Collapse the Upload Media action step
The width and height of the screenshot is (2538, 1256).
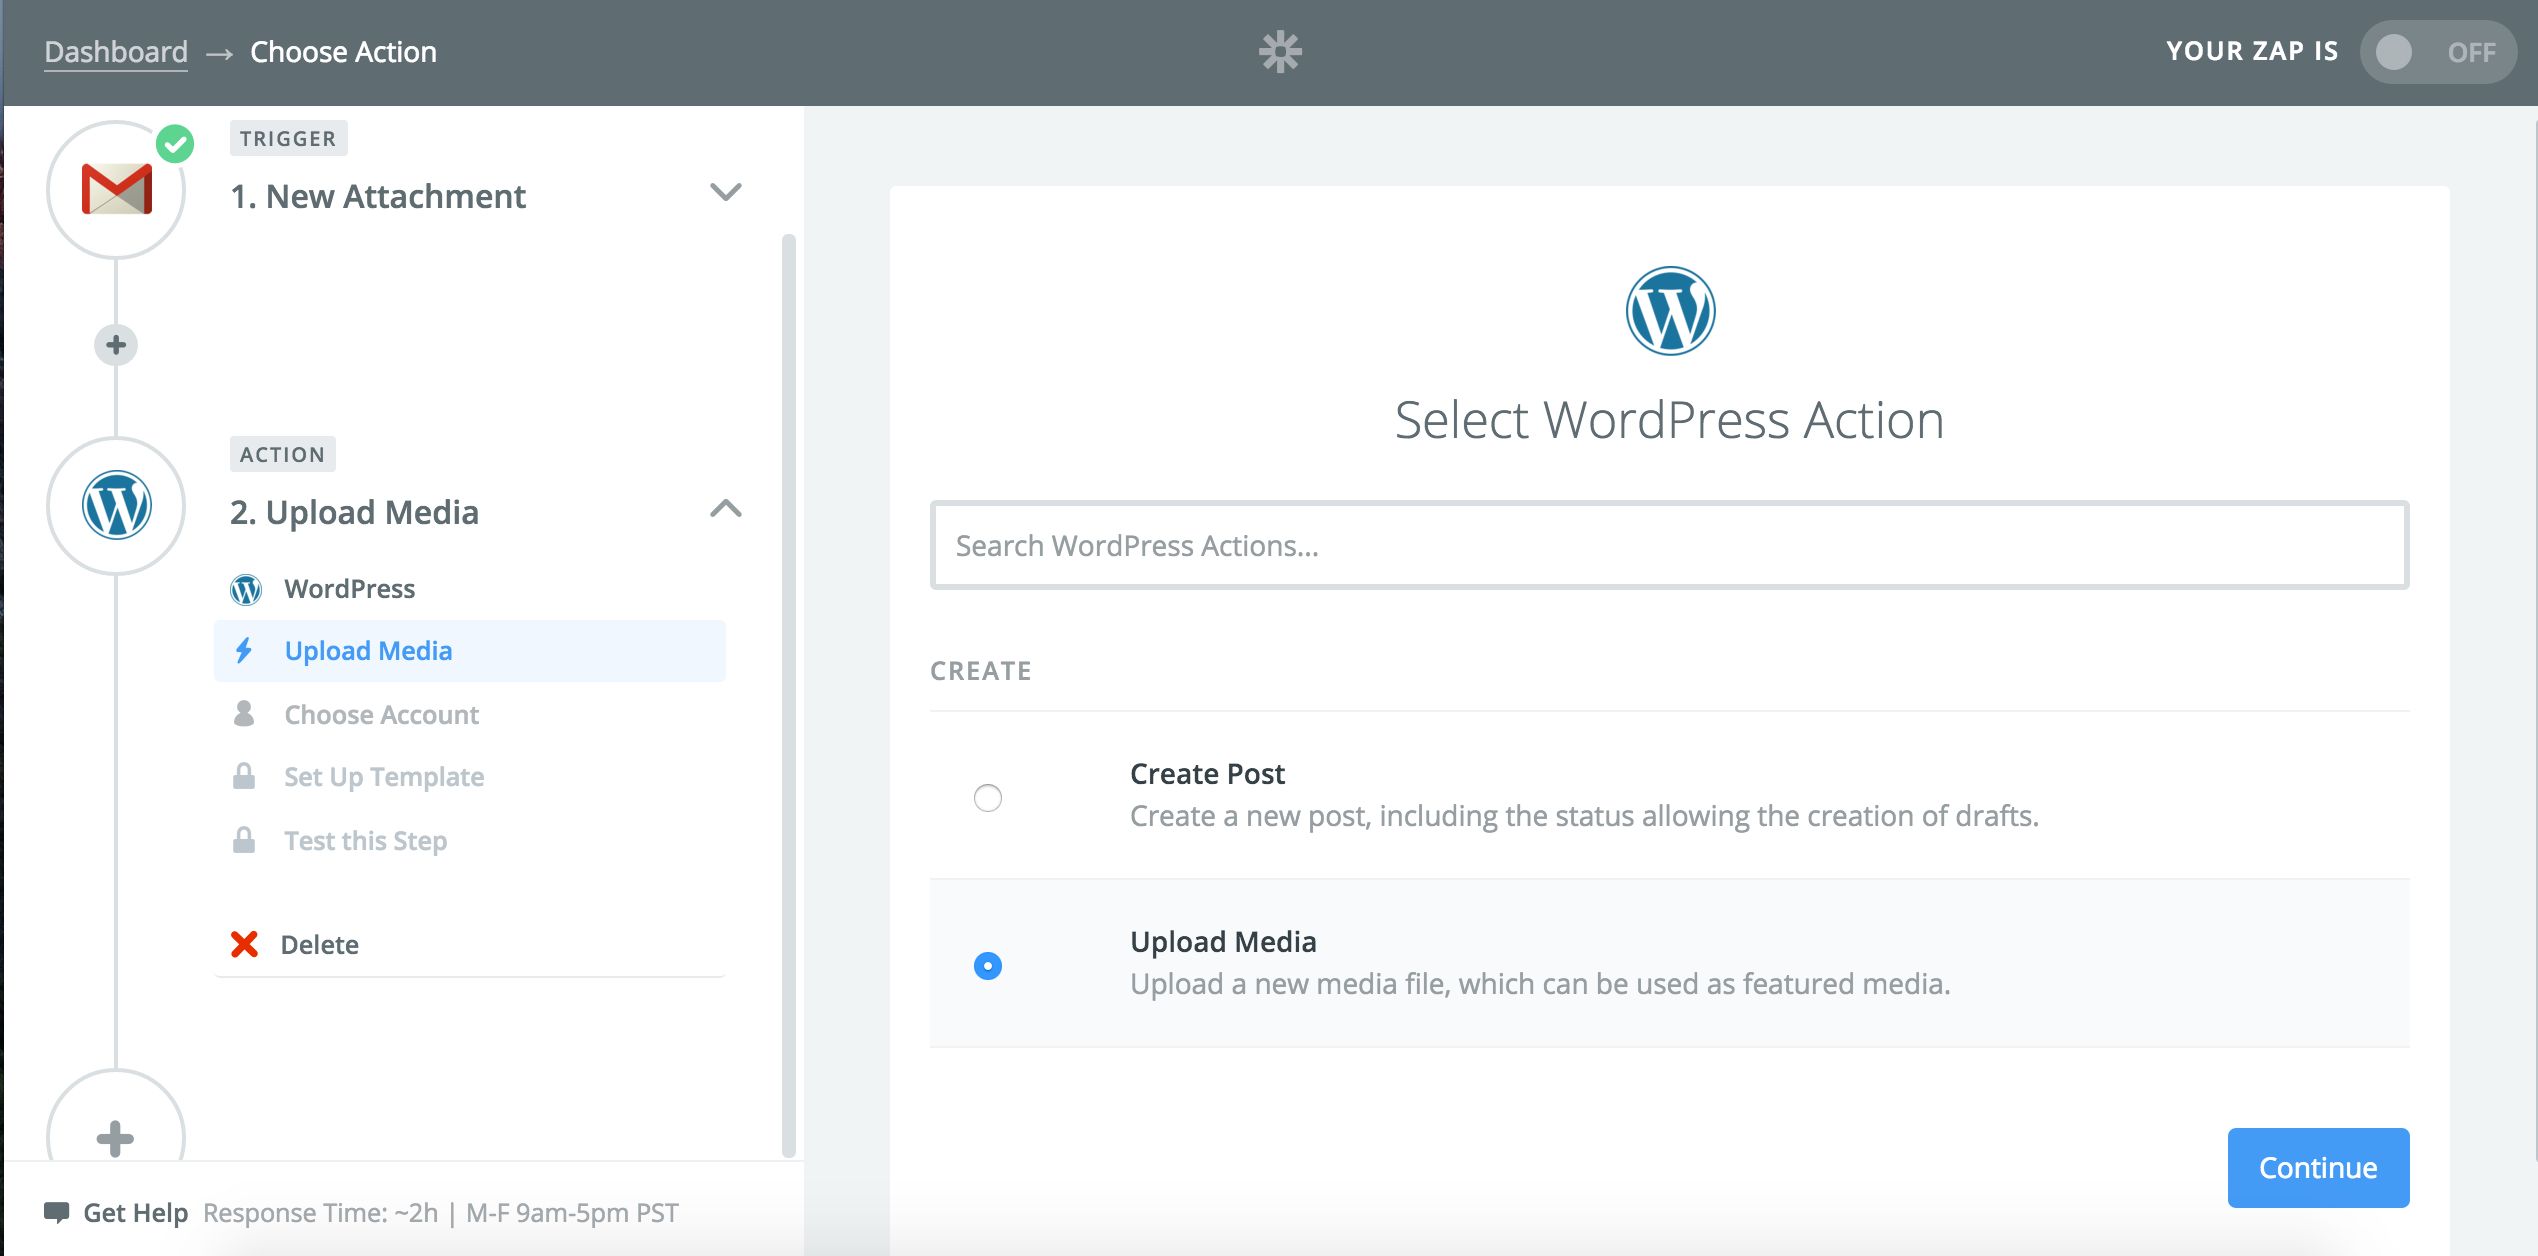(x=726, y=509)
